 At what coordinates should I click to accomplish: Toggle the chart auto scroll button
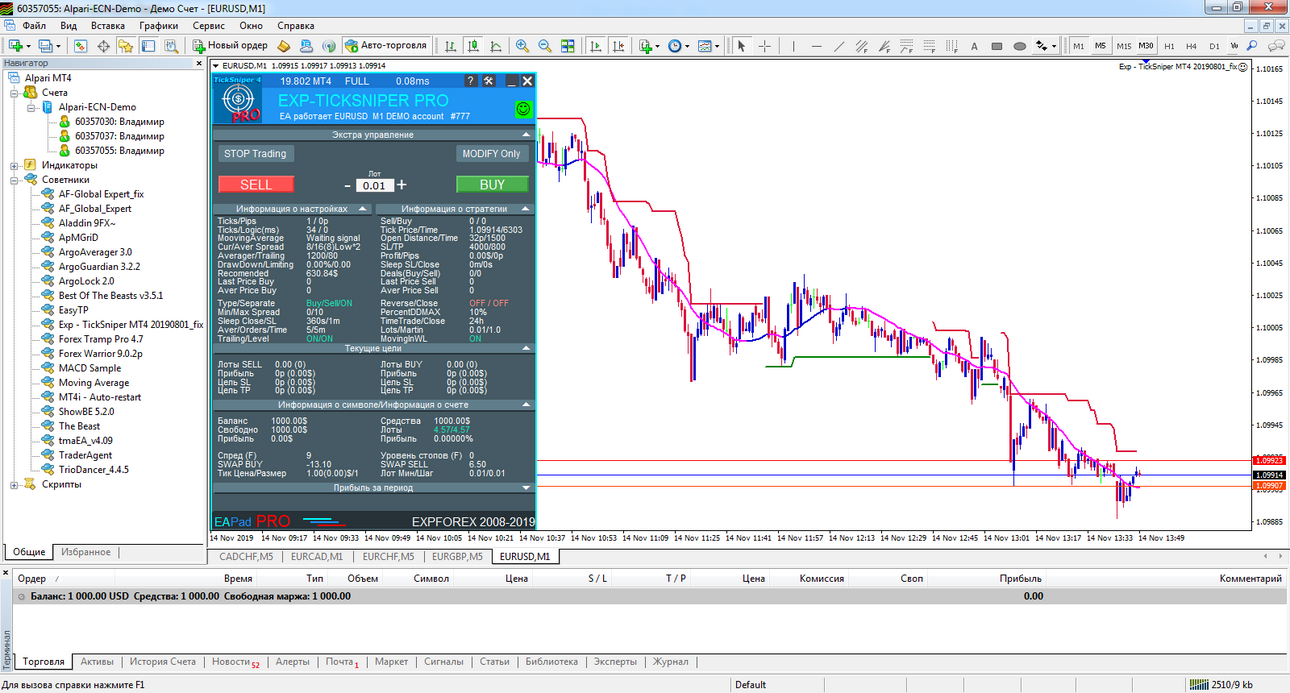pyautogui.click(x=596, y=46)
